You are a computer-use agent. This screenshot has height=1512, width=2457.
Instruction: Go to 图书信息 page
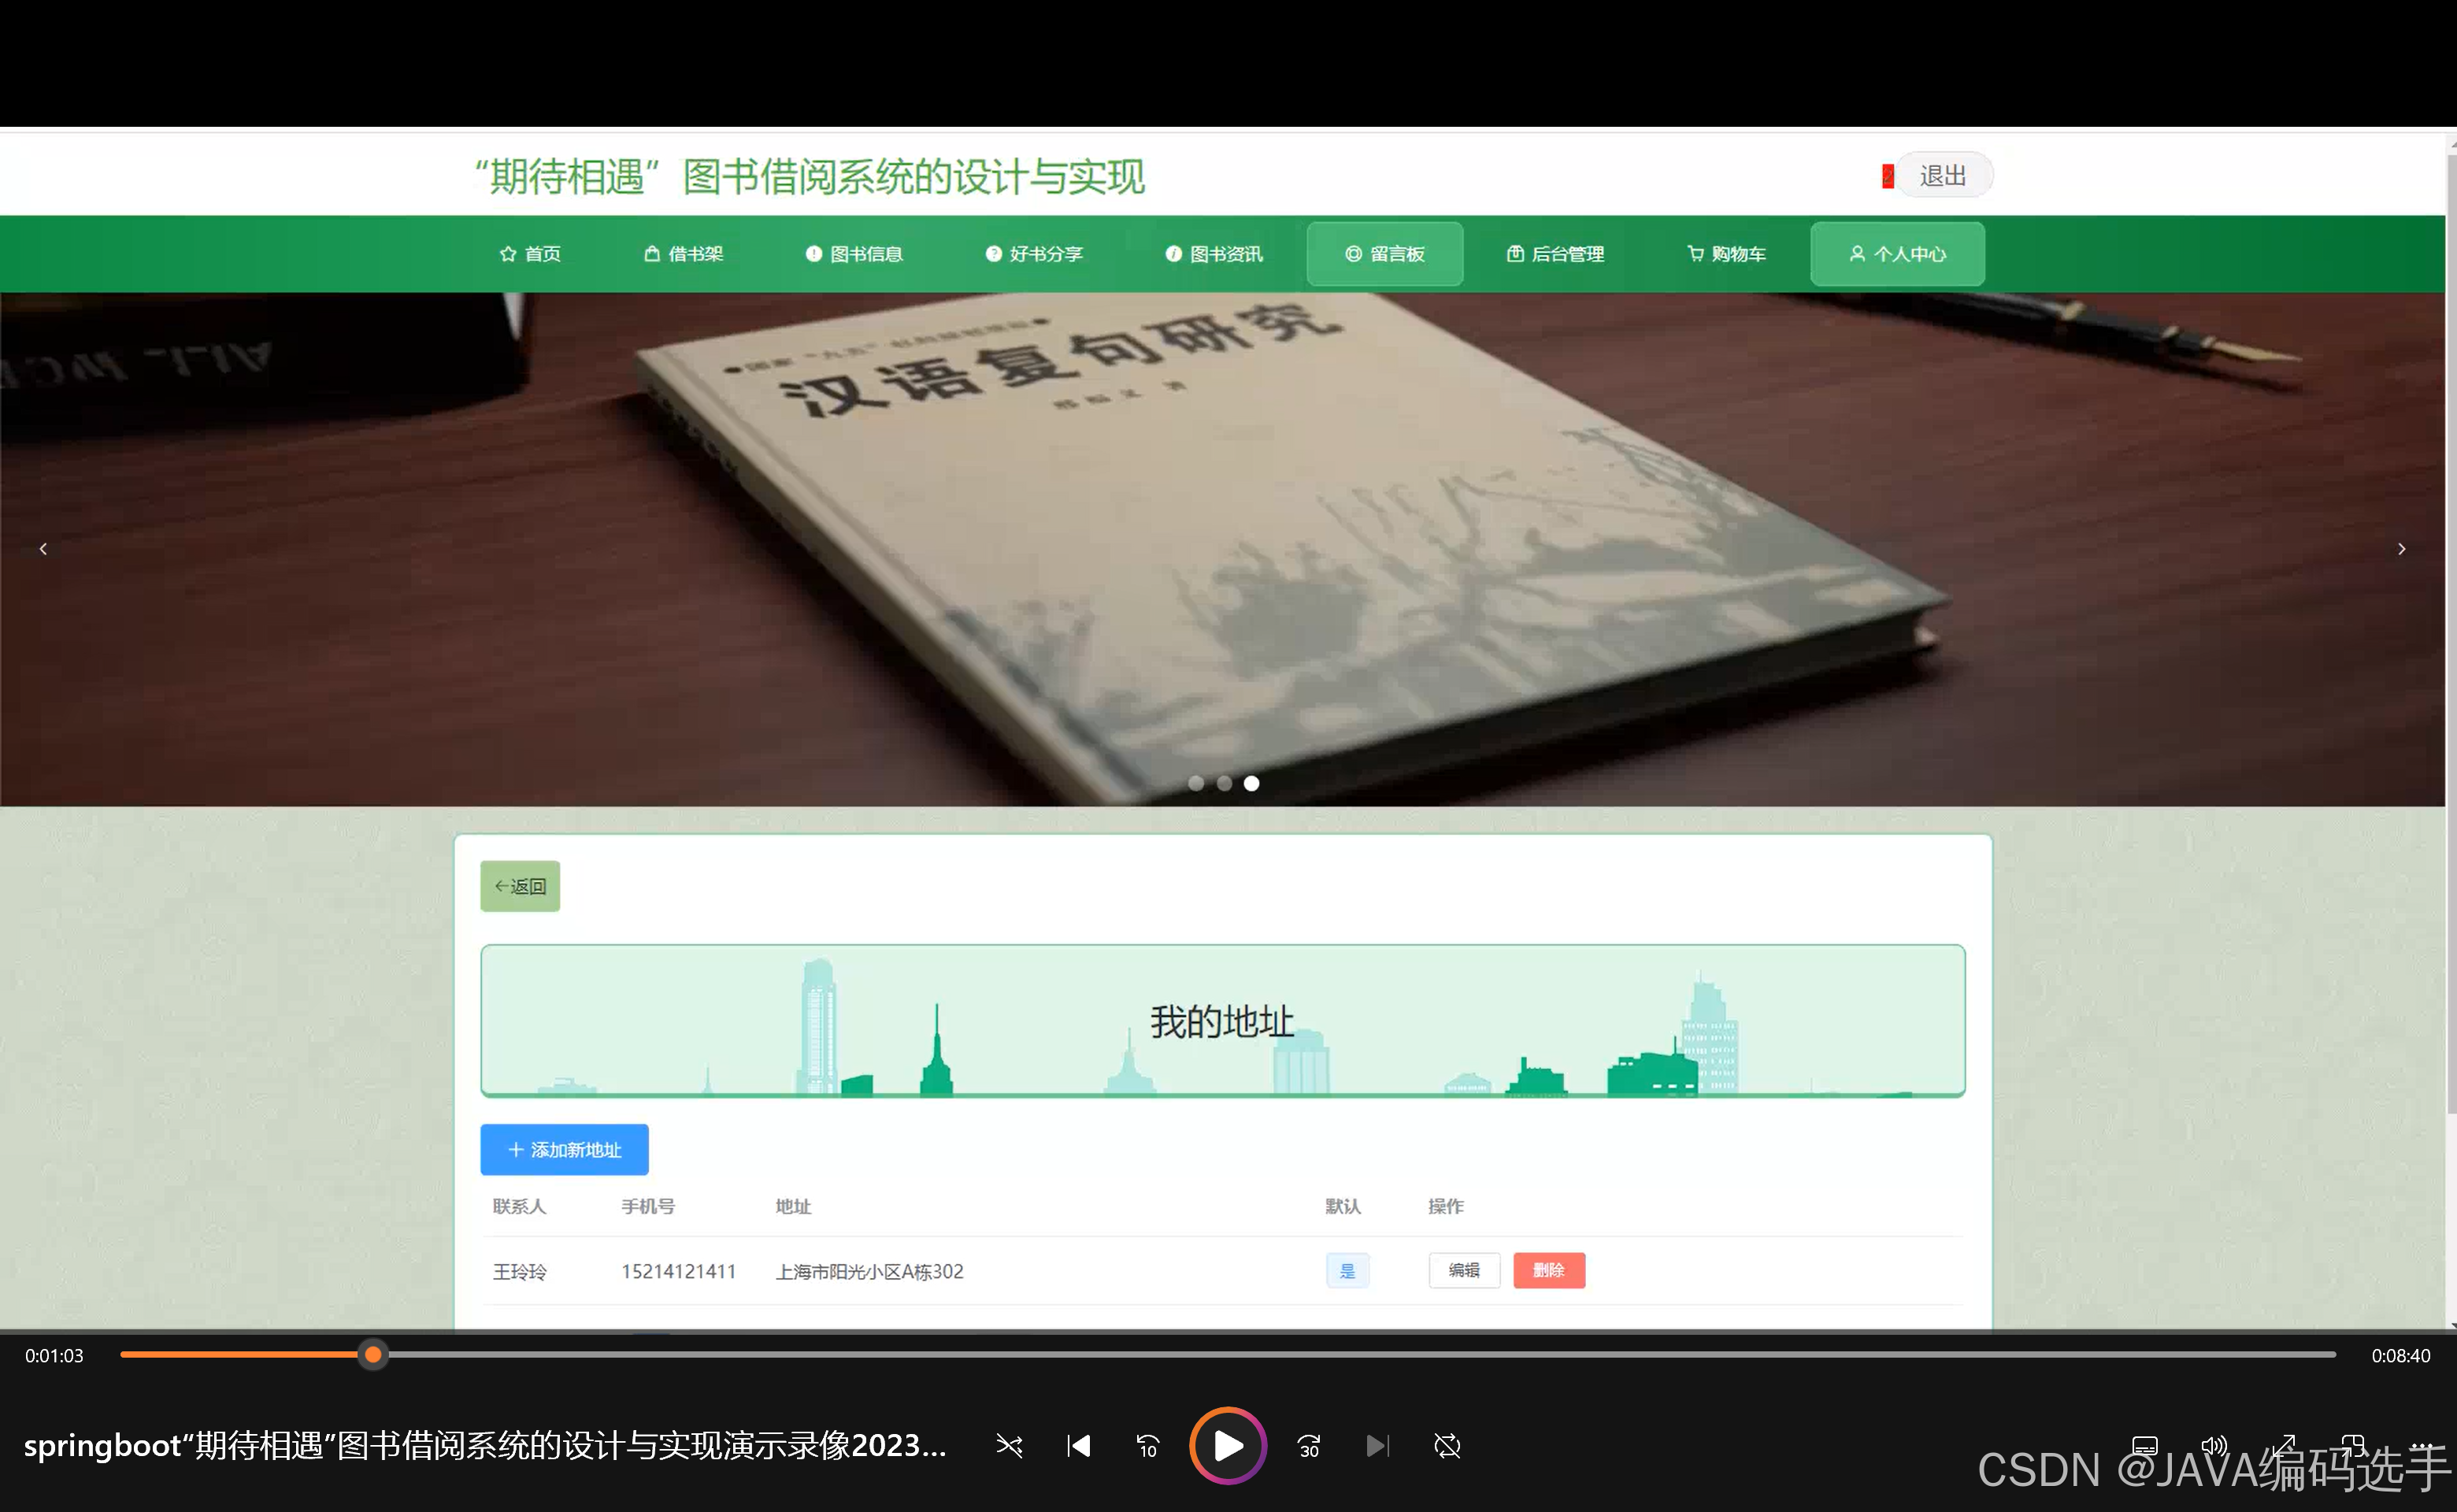854,254
